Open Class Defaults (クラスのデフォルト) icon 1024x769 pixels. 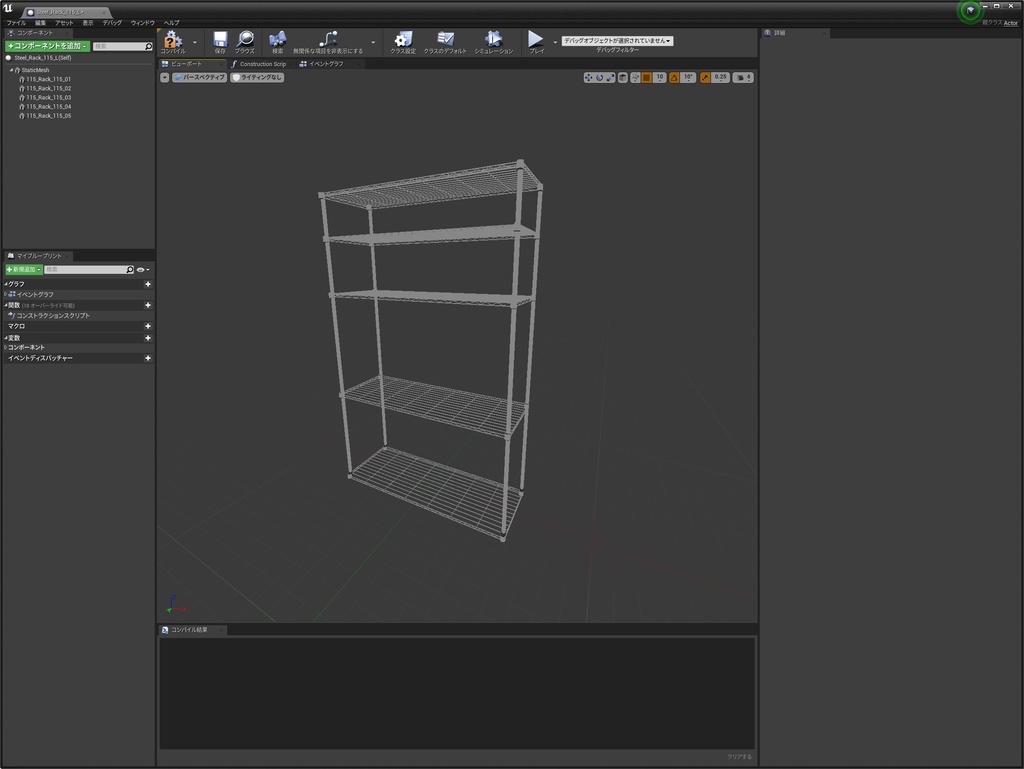(x=445, y=40)
